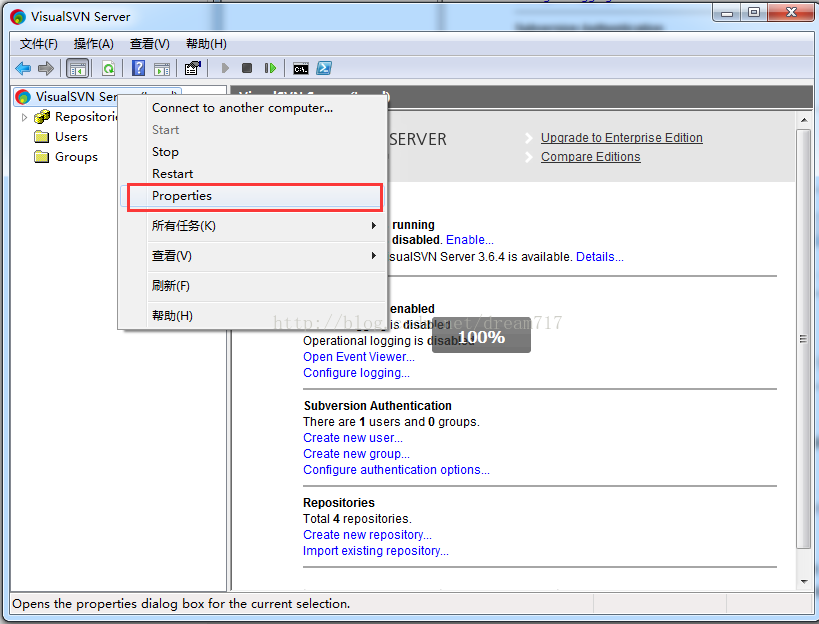Screen dimensions: 819x624
Task: Open Event Viewer... link
Action: [x=359, y=357]
